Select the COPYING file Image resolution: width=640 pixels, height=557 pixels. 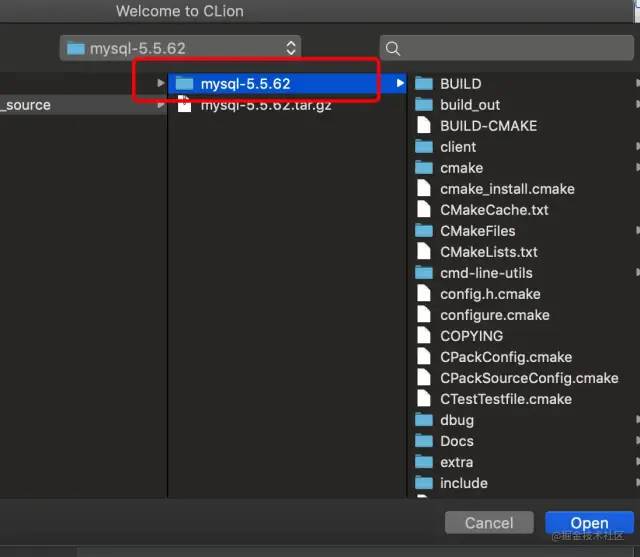pos(471,336)
